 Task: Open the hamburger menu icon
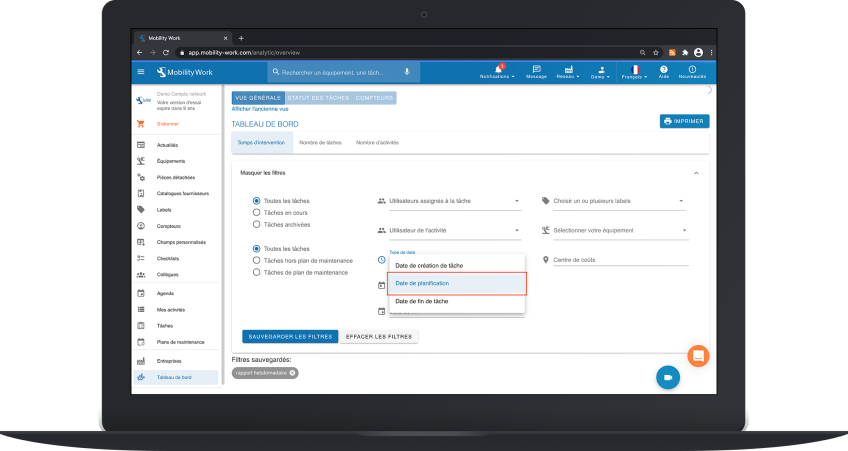[x=141, y=72]
